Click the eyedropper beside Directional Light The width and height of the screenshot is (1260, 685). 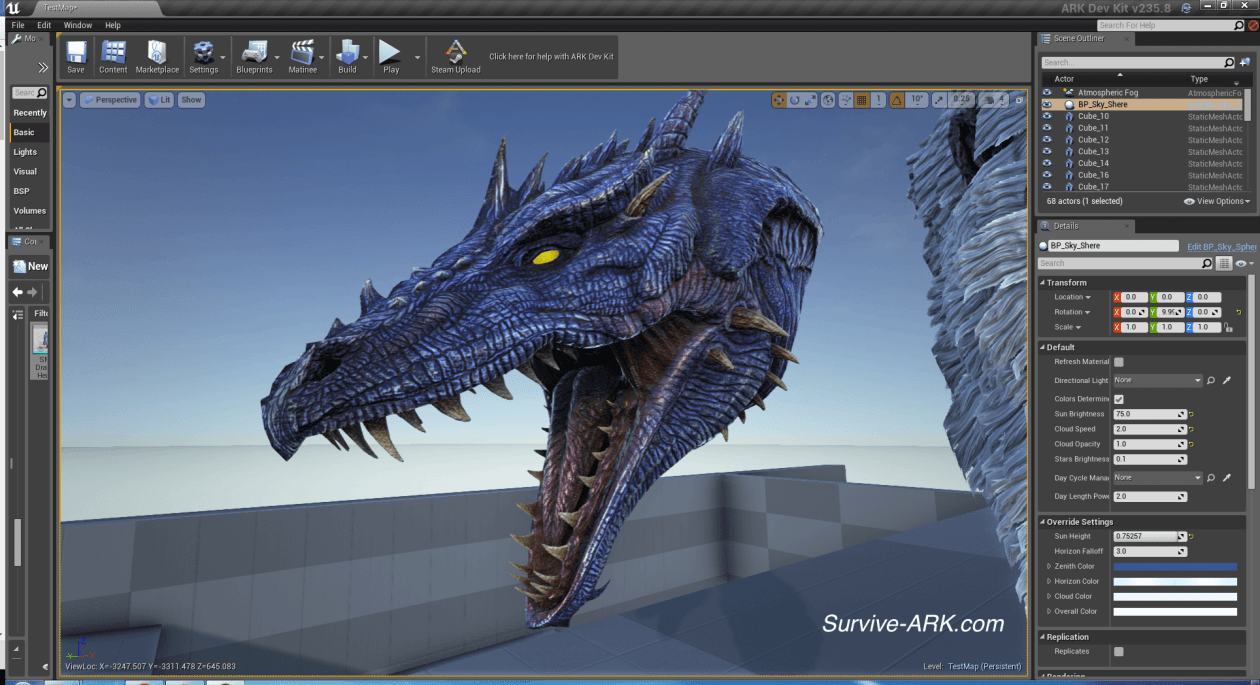click(x=1227, y=381)
